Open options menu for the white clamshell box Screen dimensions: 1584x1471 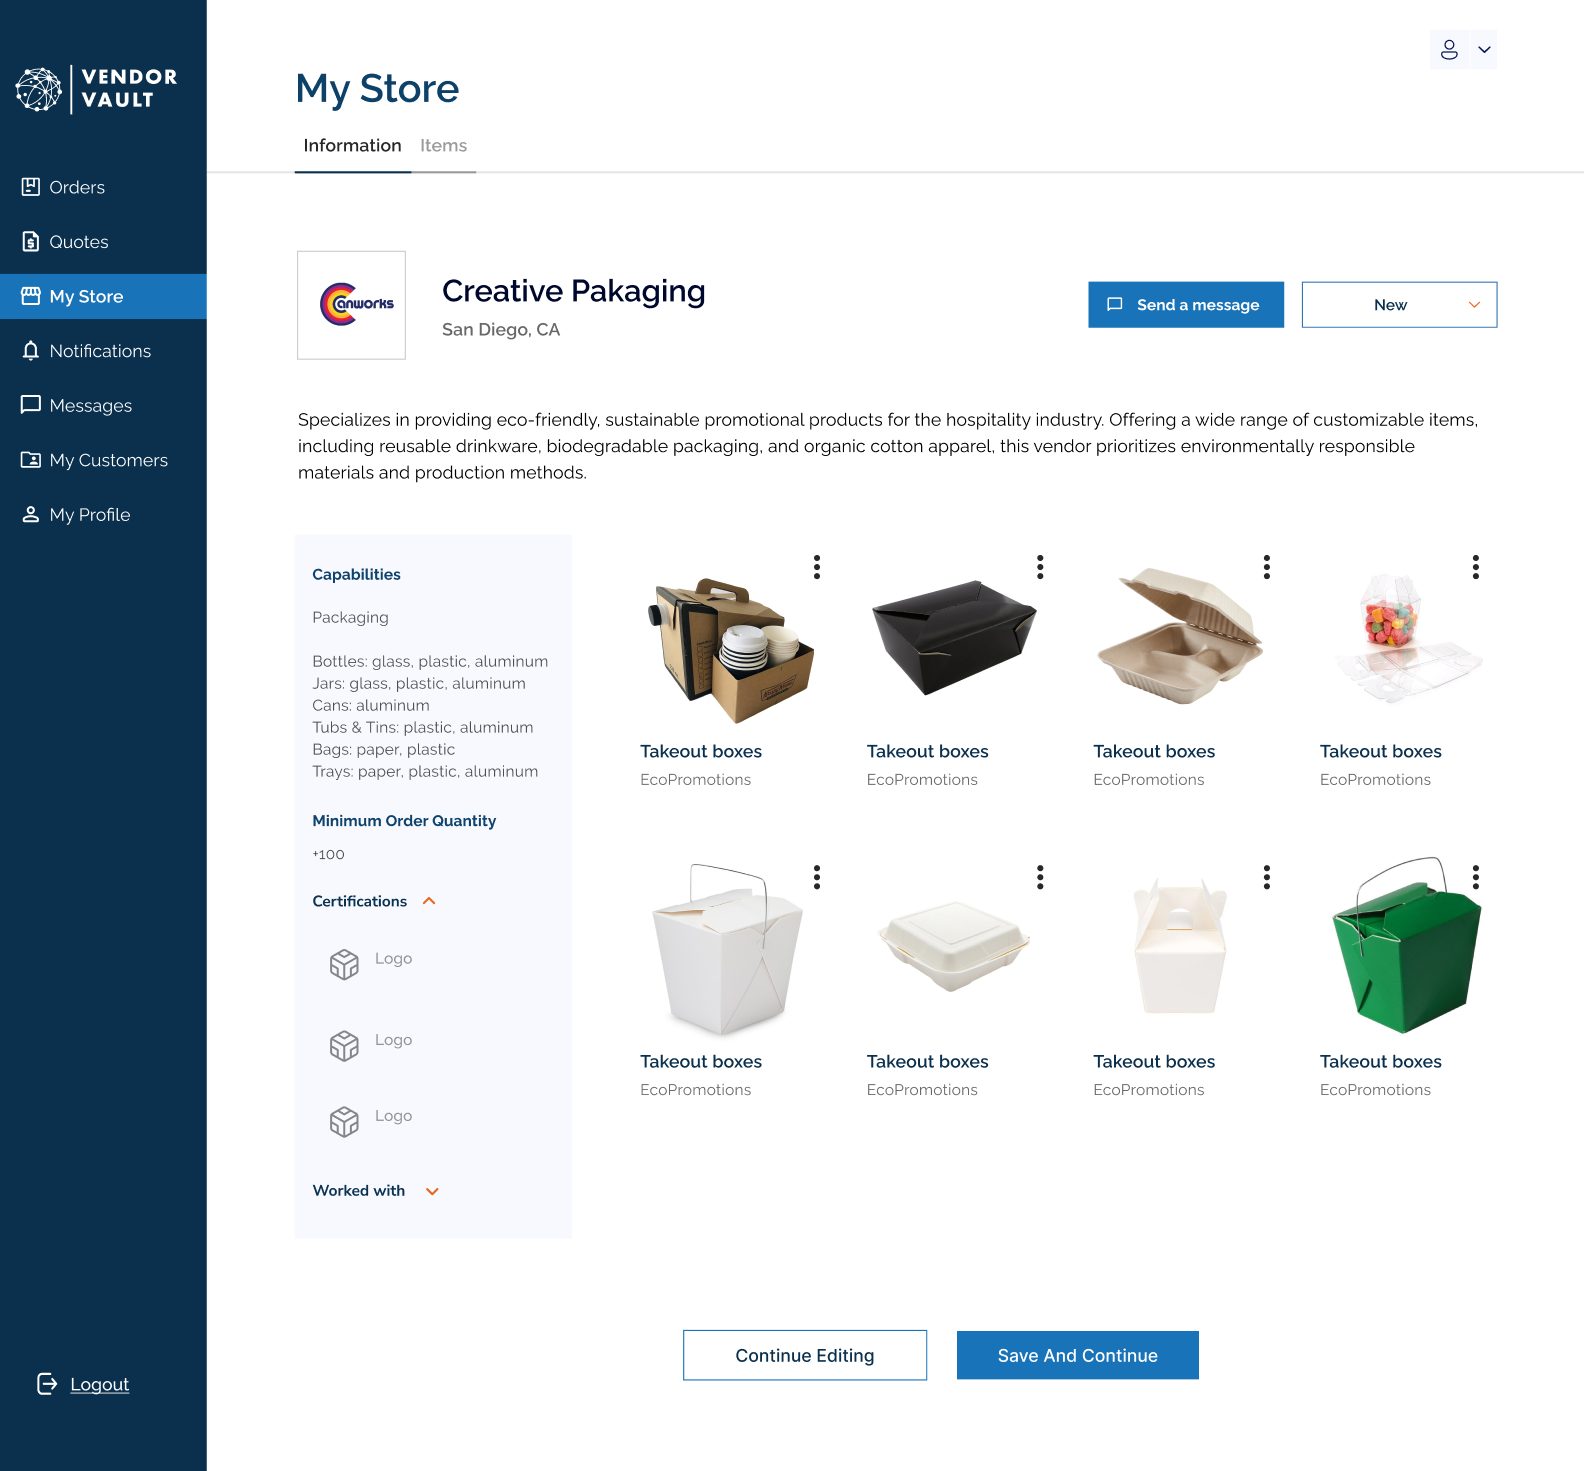point(1040,877)
